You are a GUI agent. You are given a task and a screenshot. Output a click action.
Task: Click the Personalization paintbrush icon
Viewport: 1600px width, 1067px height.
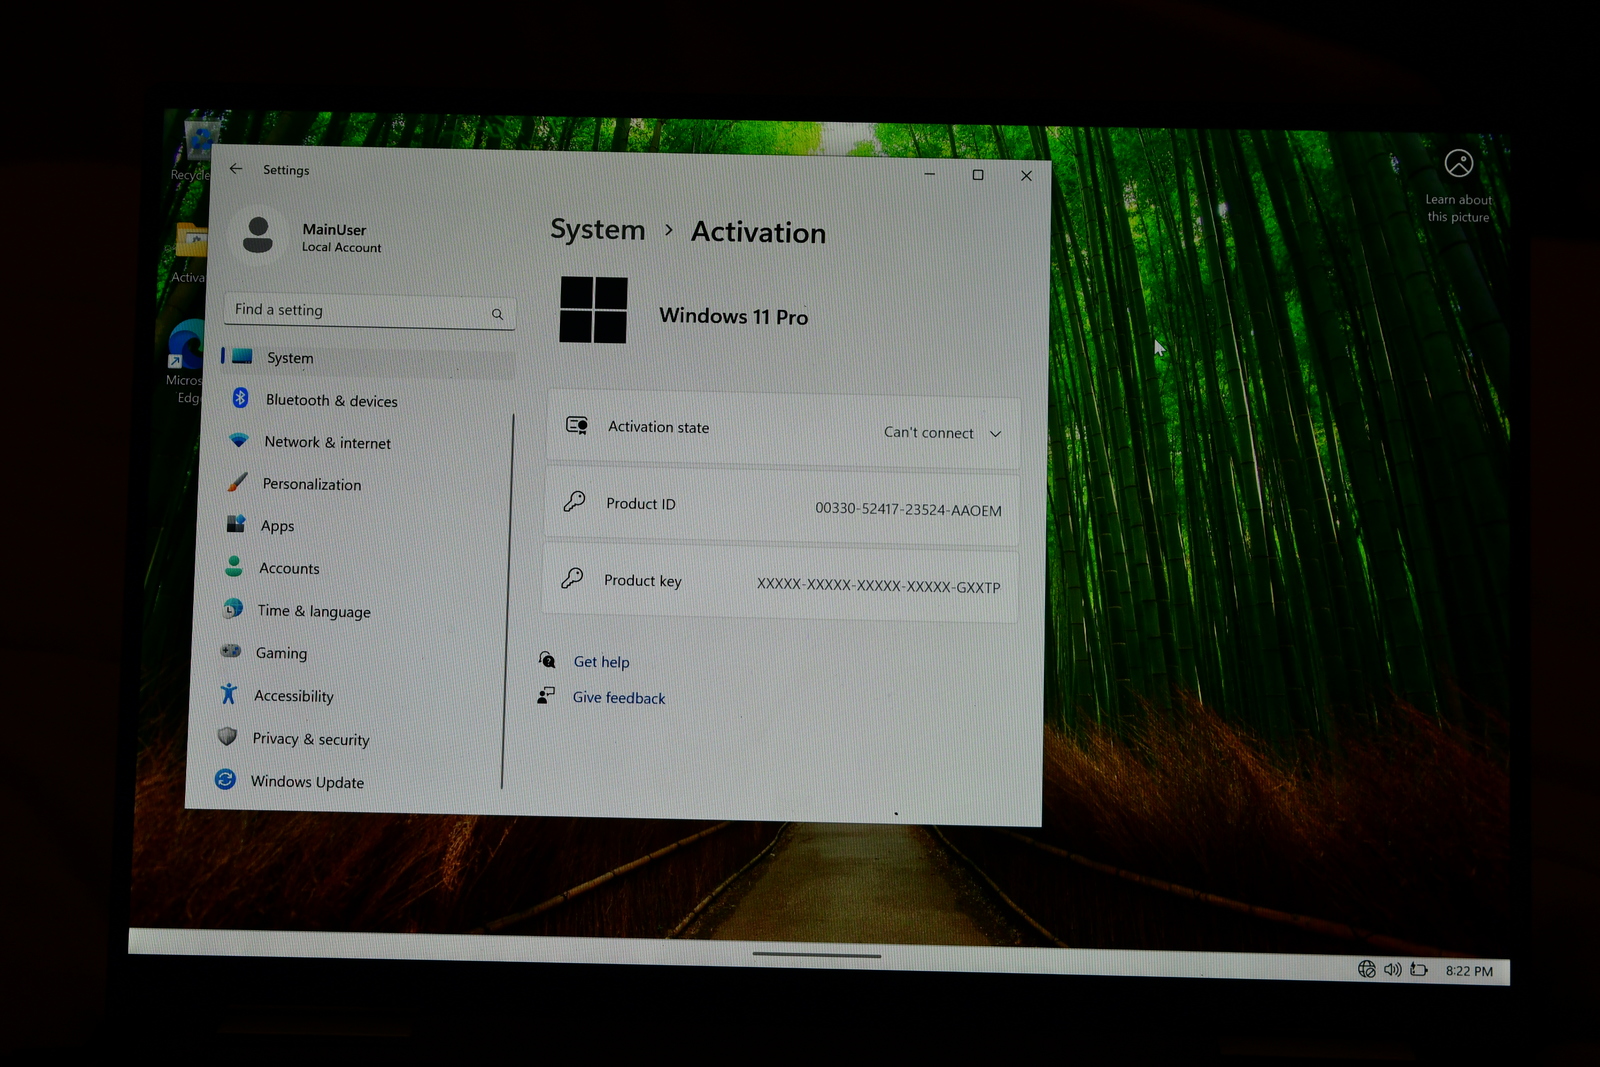coord(237,482)
